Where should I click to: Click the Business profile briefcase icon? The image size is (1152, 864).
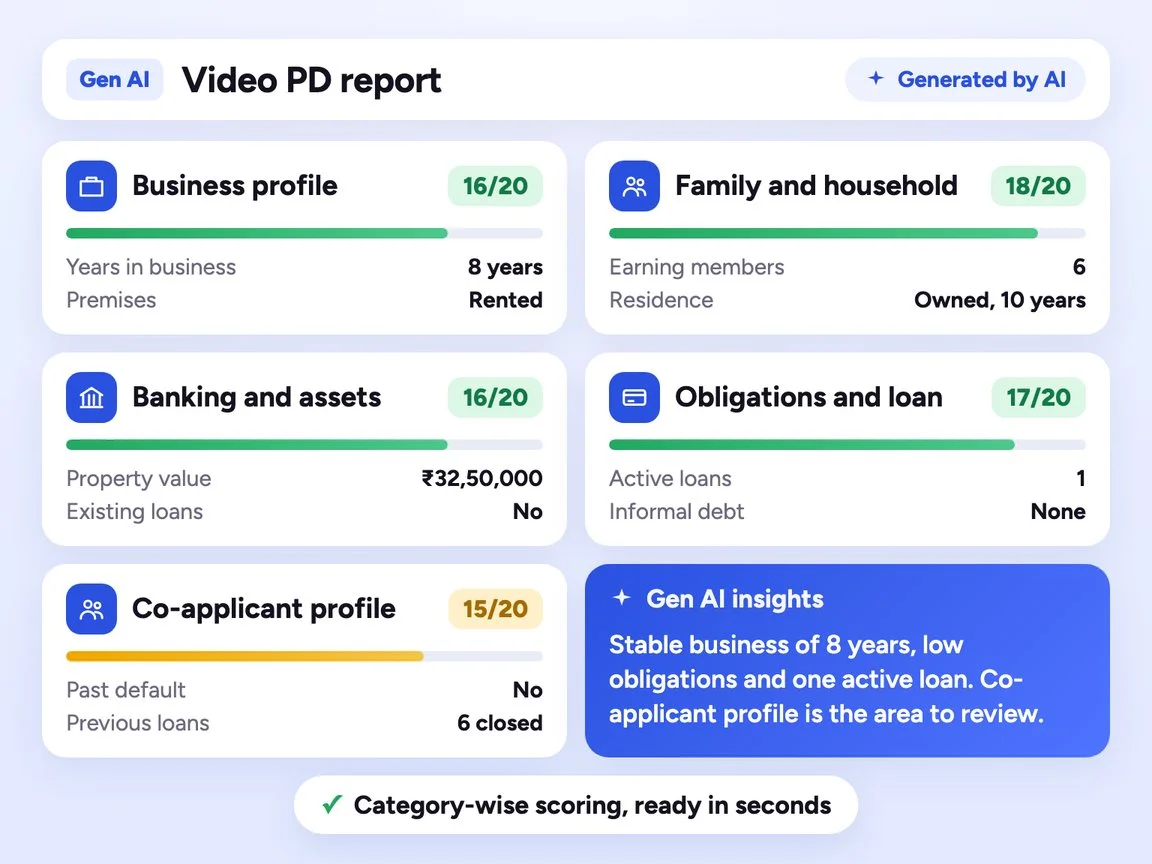[91, 186]
